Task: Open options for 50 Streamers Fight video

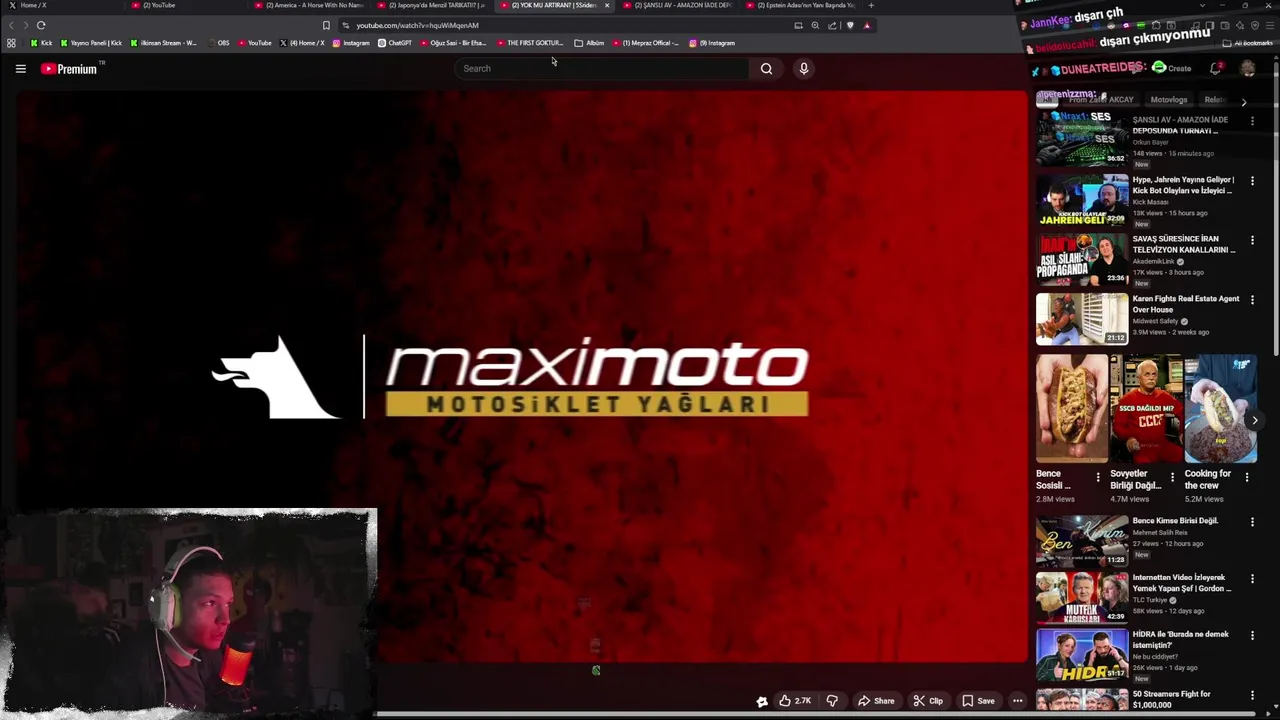Action: (1252, 695)
